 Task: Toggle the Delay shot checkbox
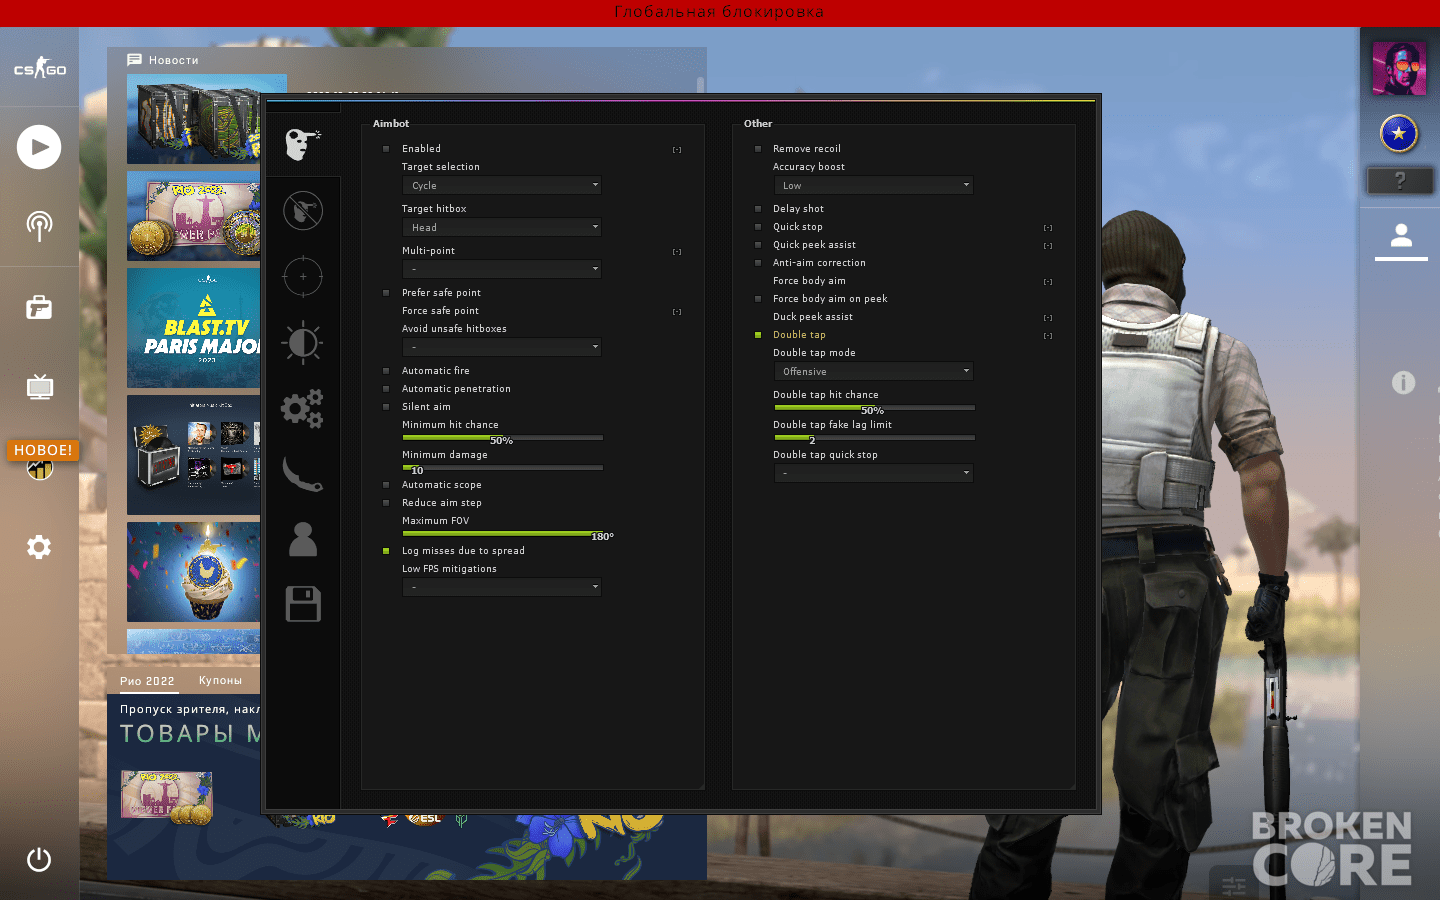[758, 209]
